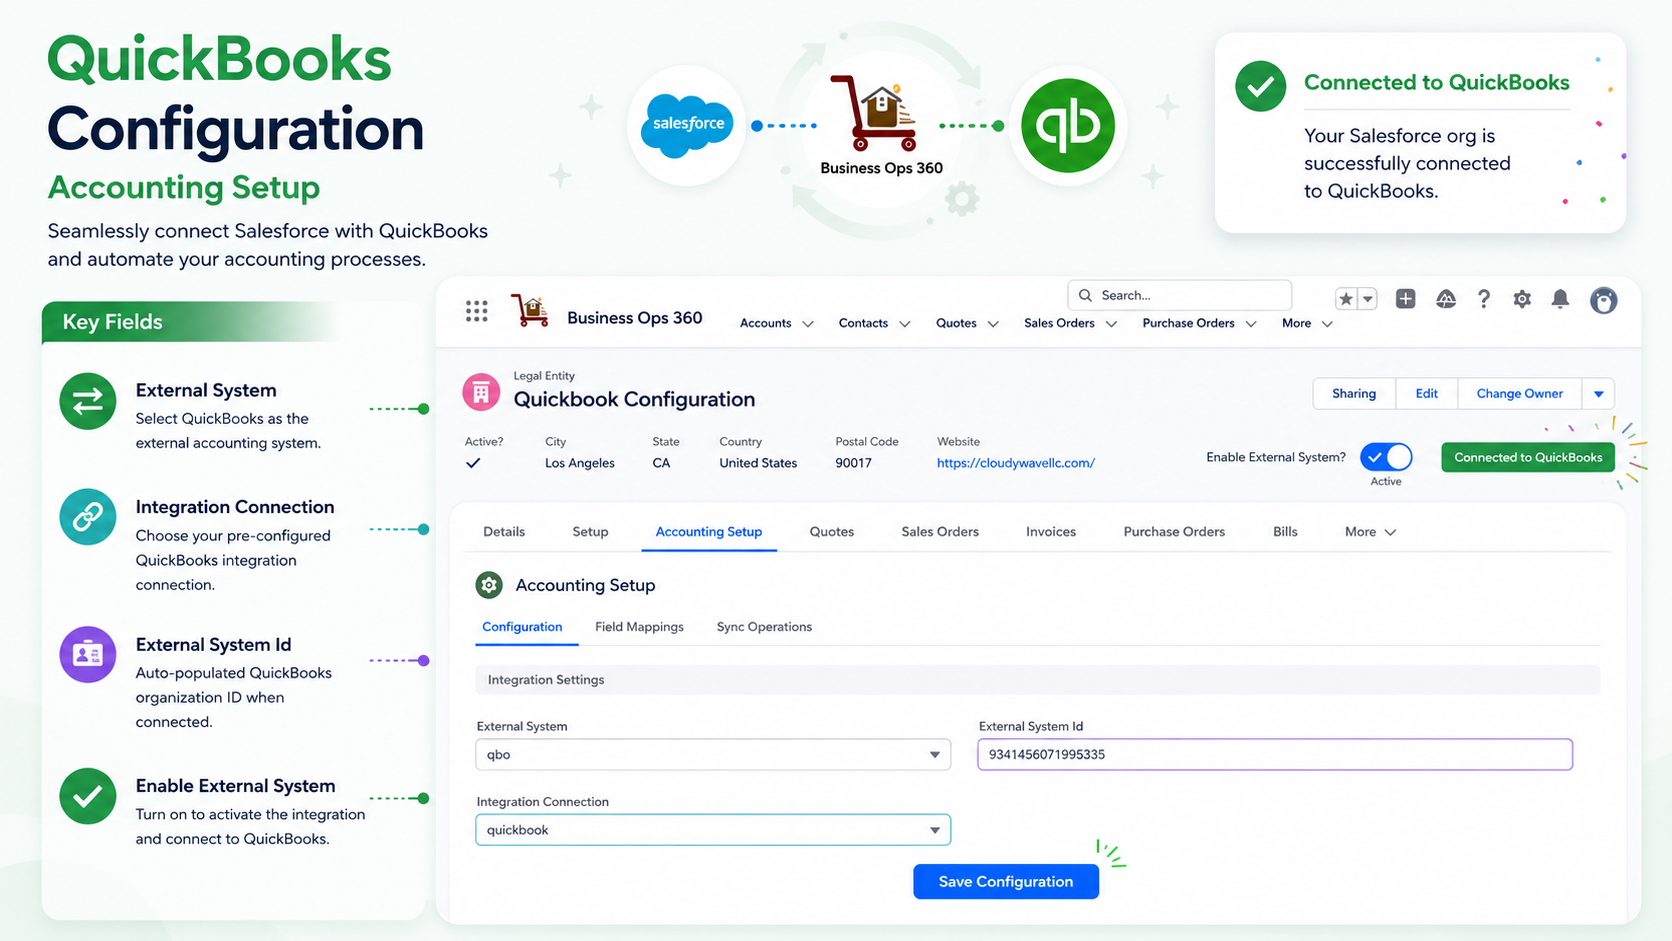
Task: Open the Trailhead guidance icon
Action: pyautogui.click(x=1446, y=298)
